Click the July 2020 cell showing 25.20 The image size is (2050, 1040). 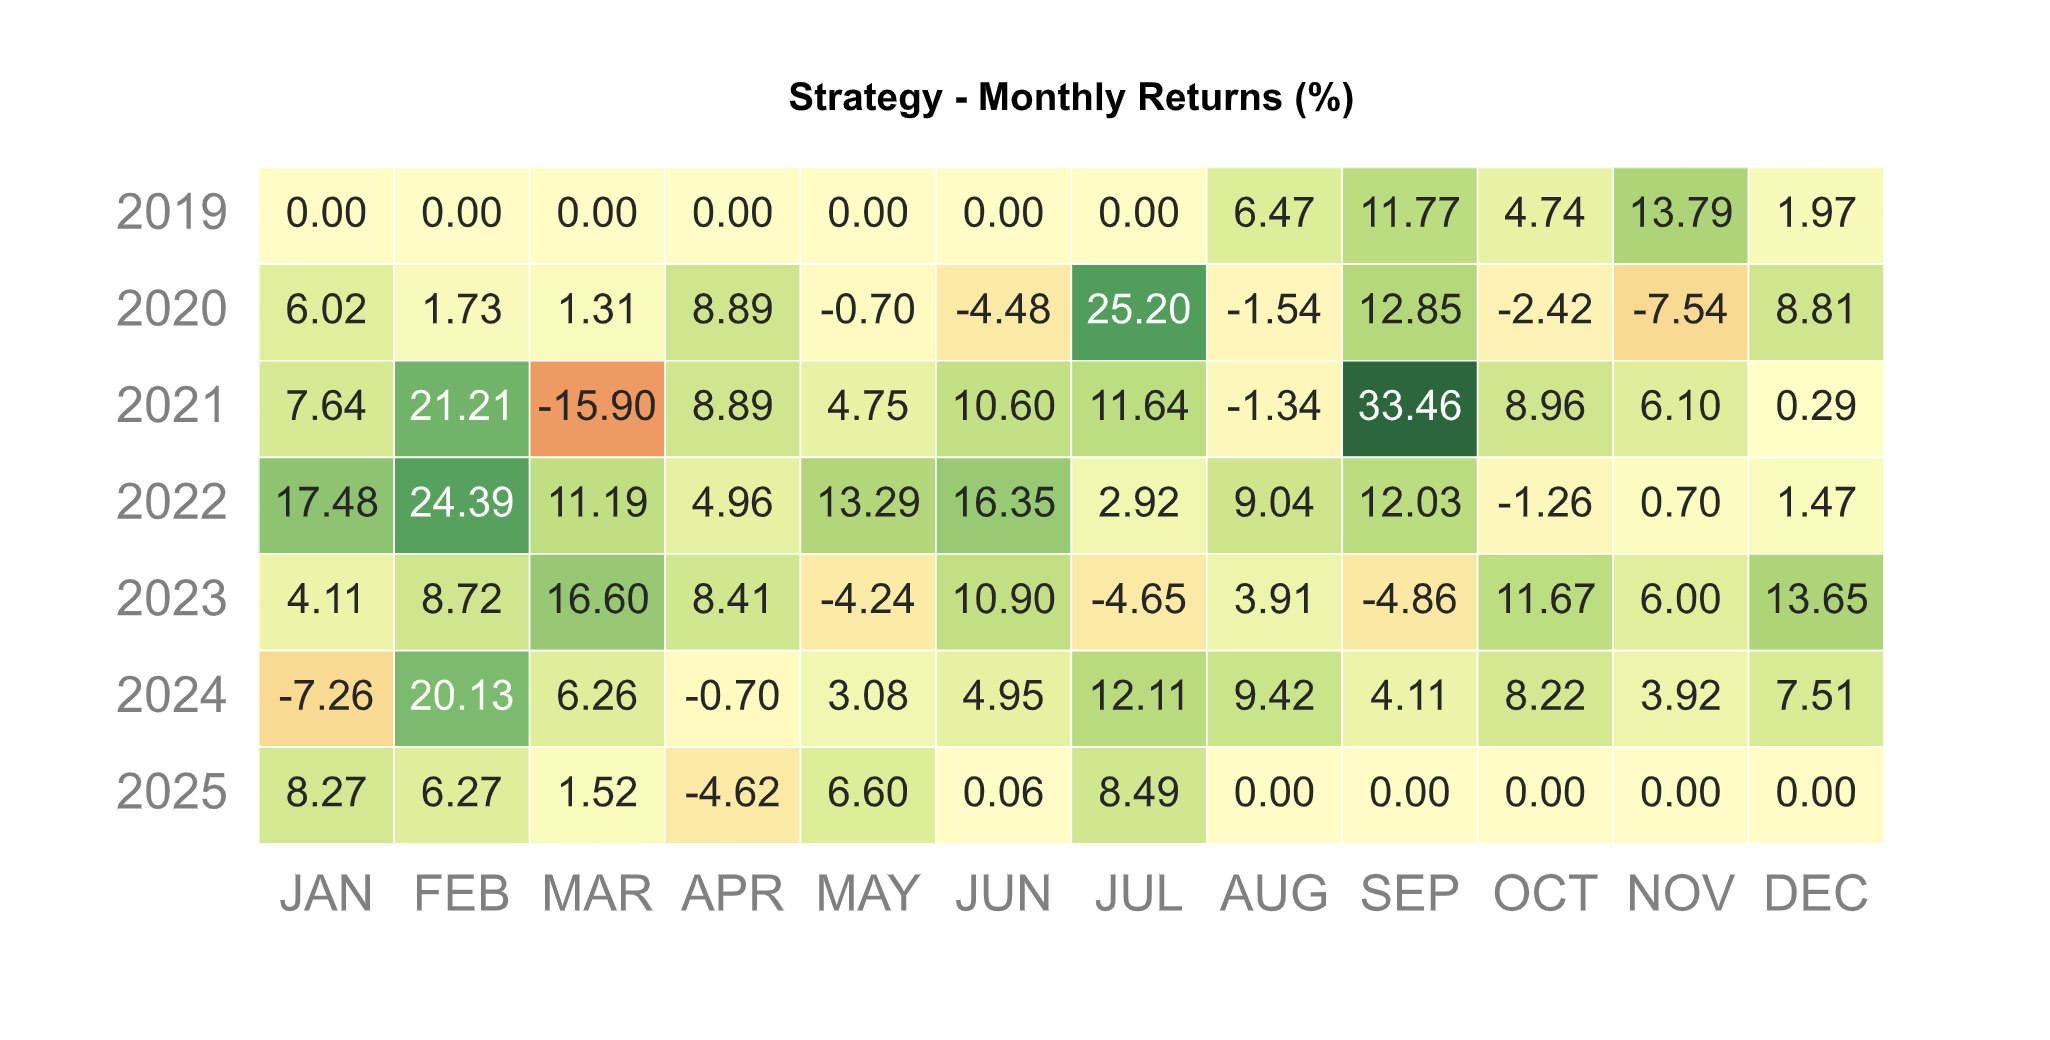[1138, 310]
